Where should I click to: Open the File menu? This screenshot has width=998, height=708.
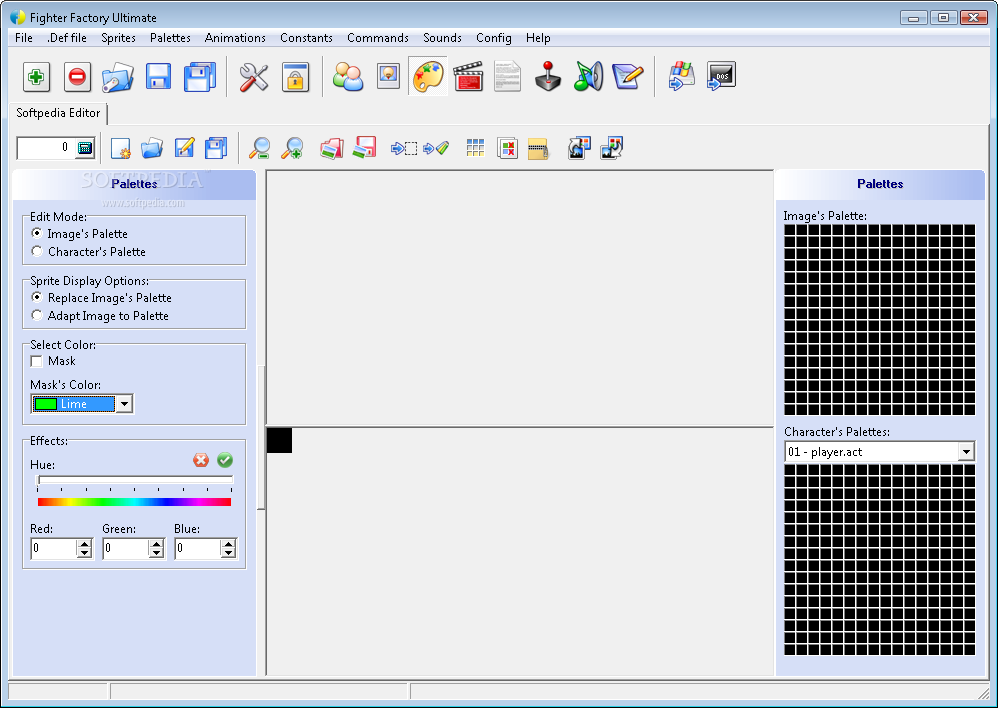24,38
